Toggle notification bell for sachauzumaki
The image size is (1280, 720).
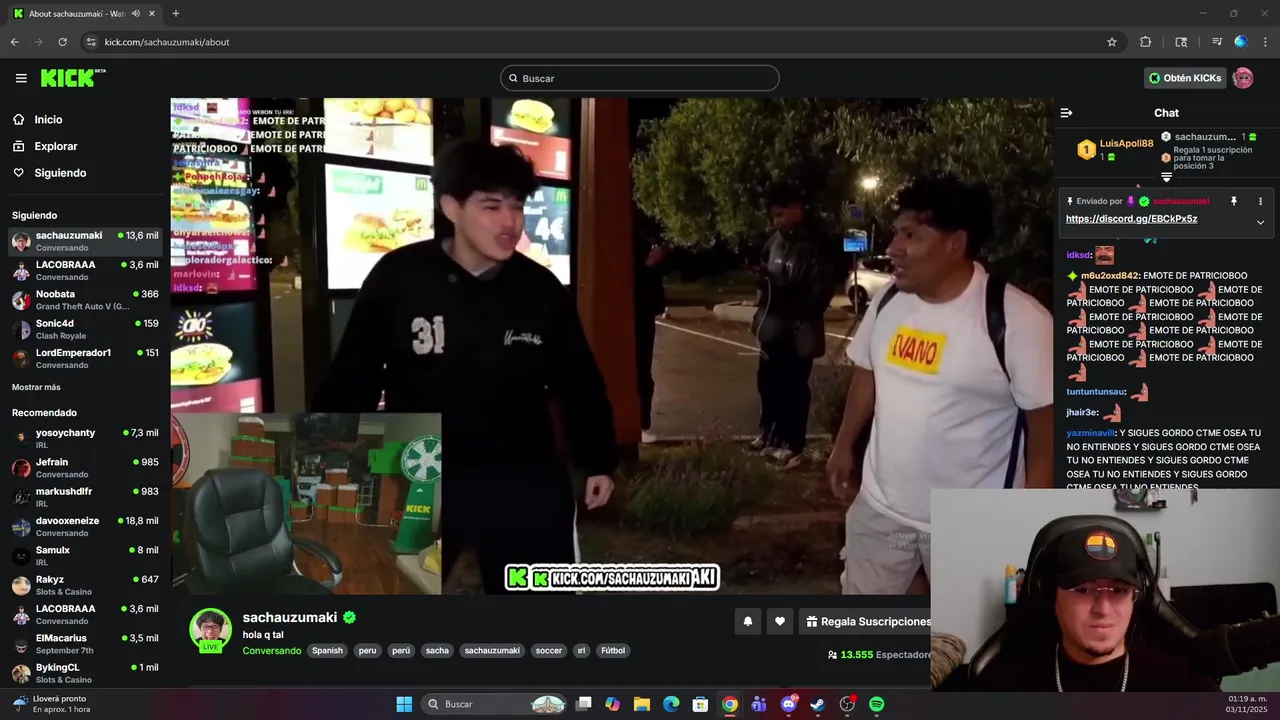(747, 621)
